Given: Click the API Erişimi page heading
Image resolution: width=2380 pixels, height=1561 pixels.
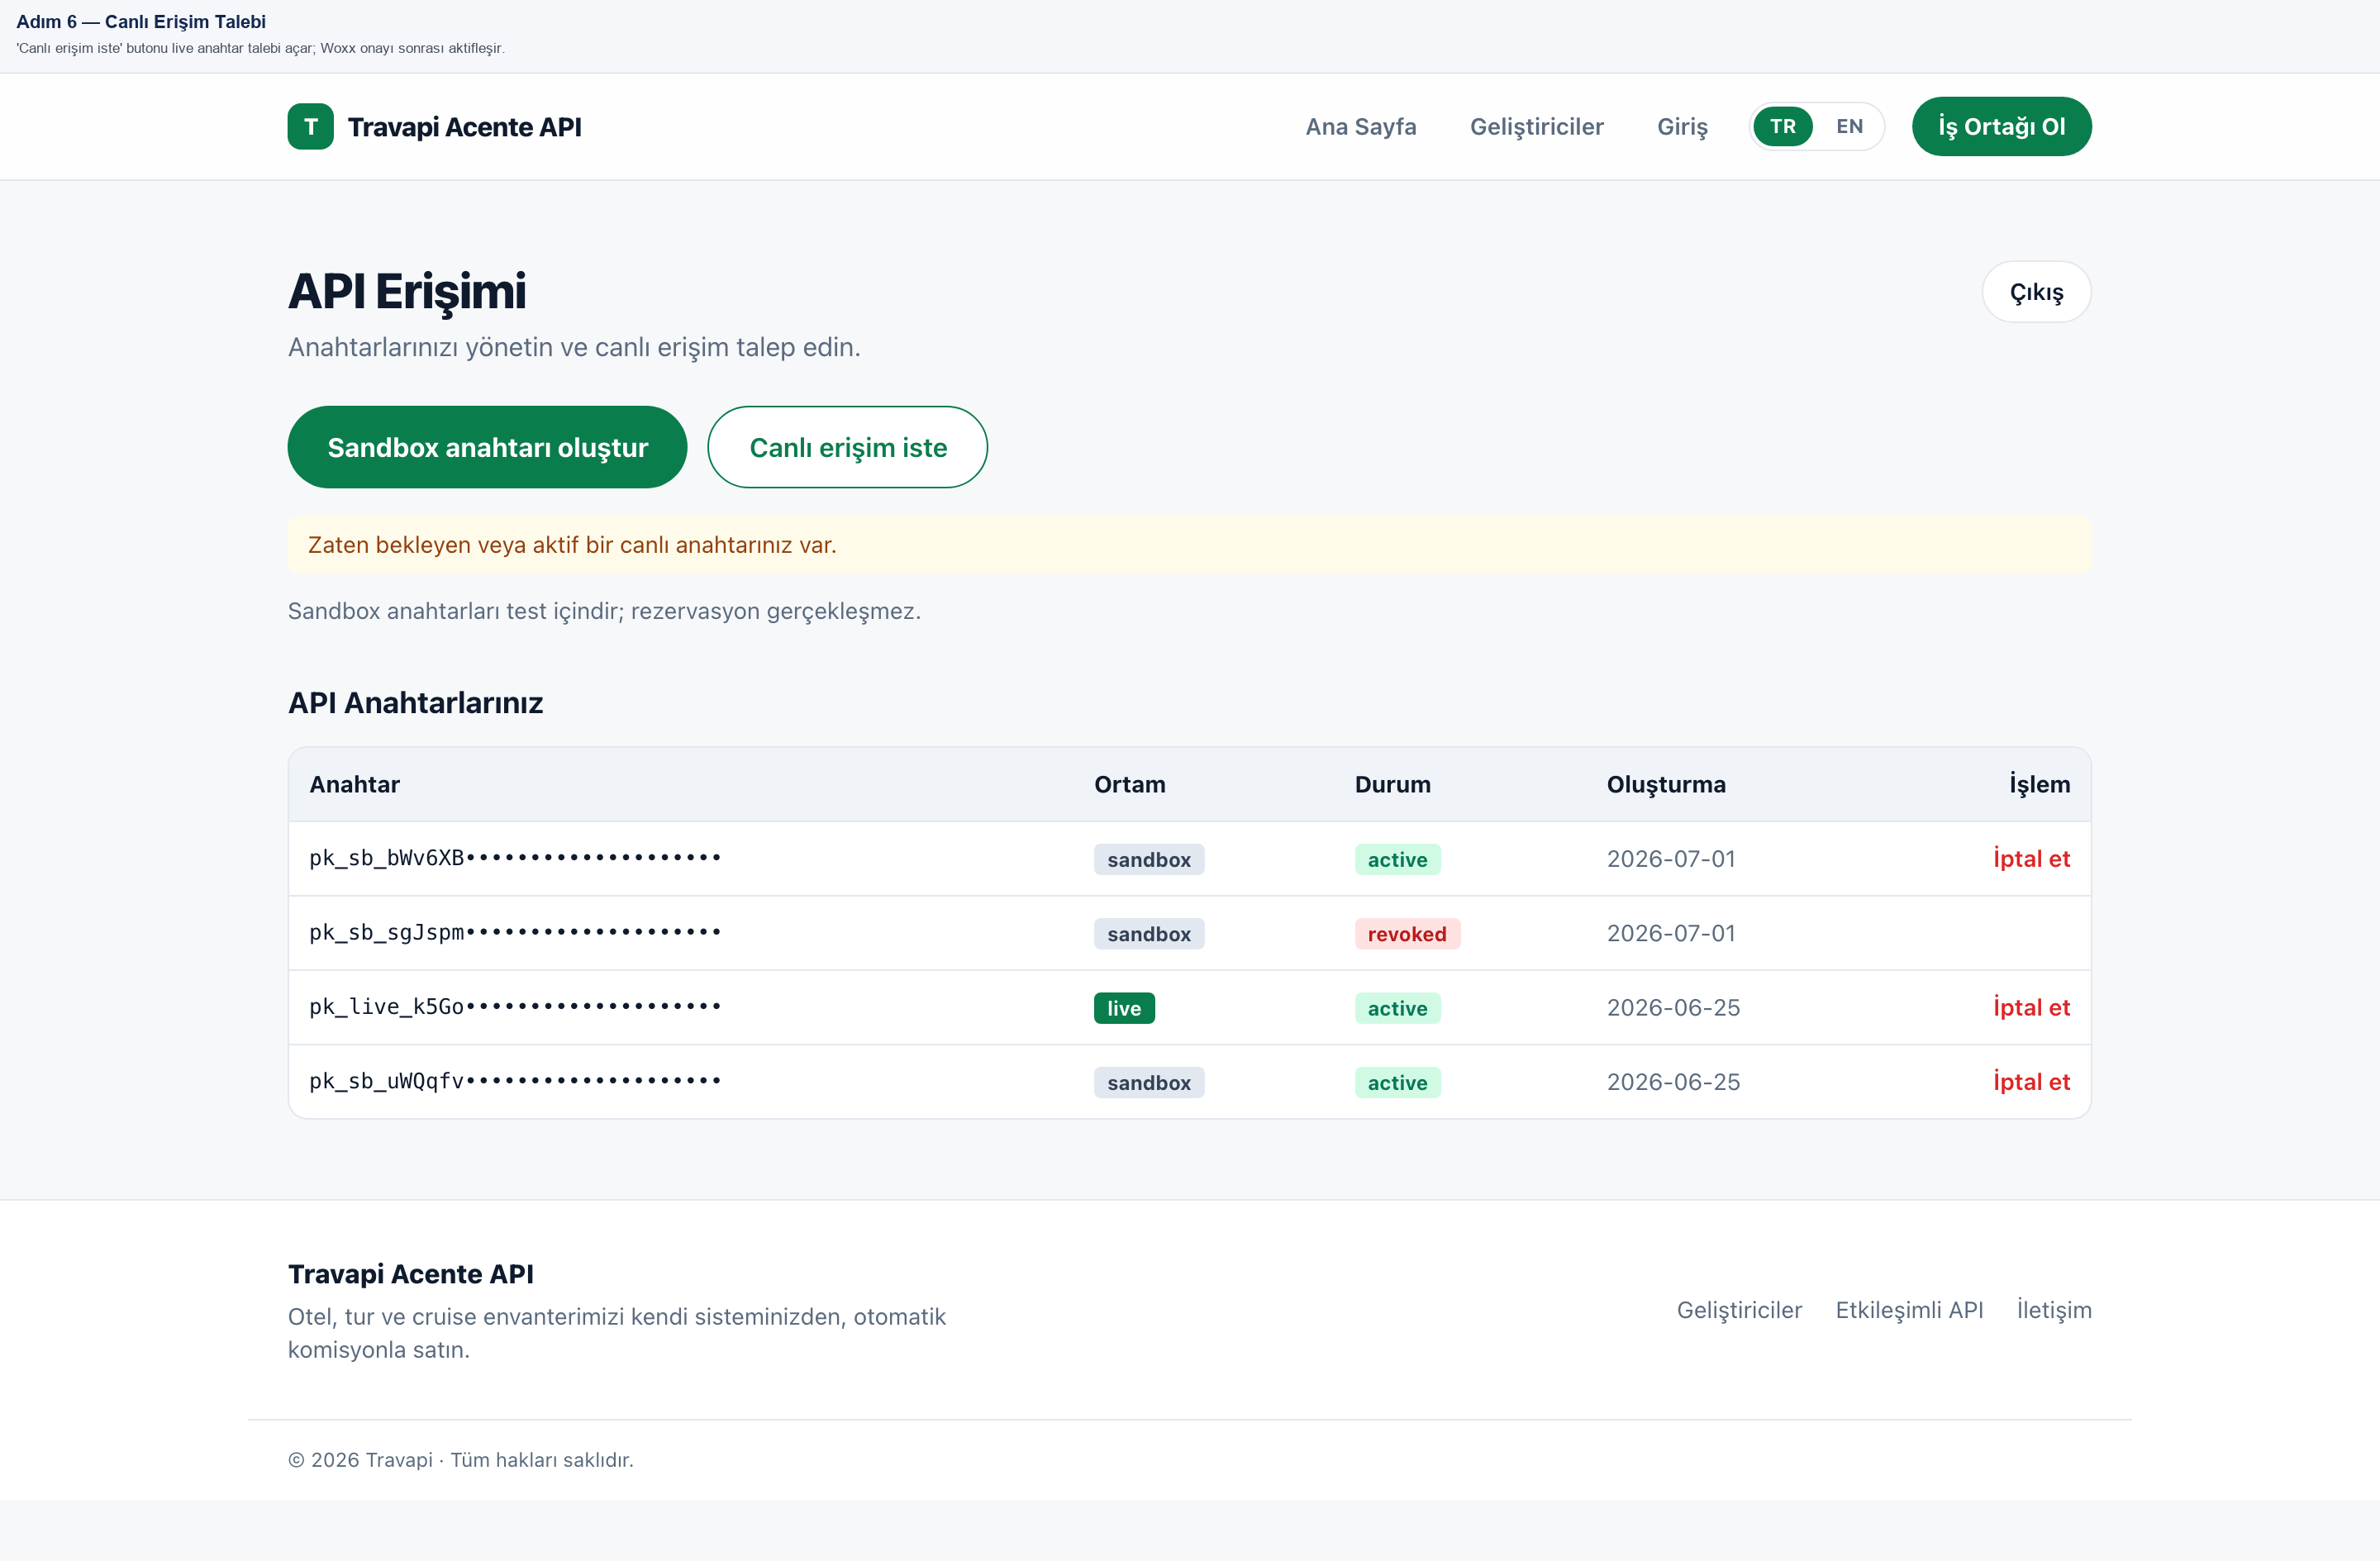Looking at the screenshot, I should point(407,292).
